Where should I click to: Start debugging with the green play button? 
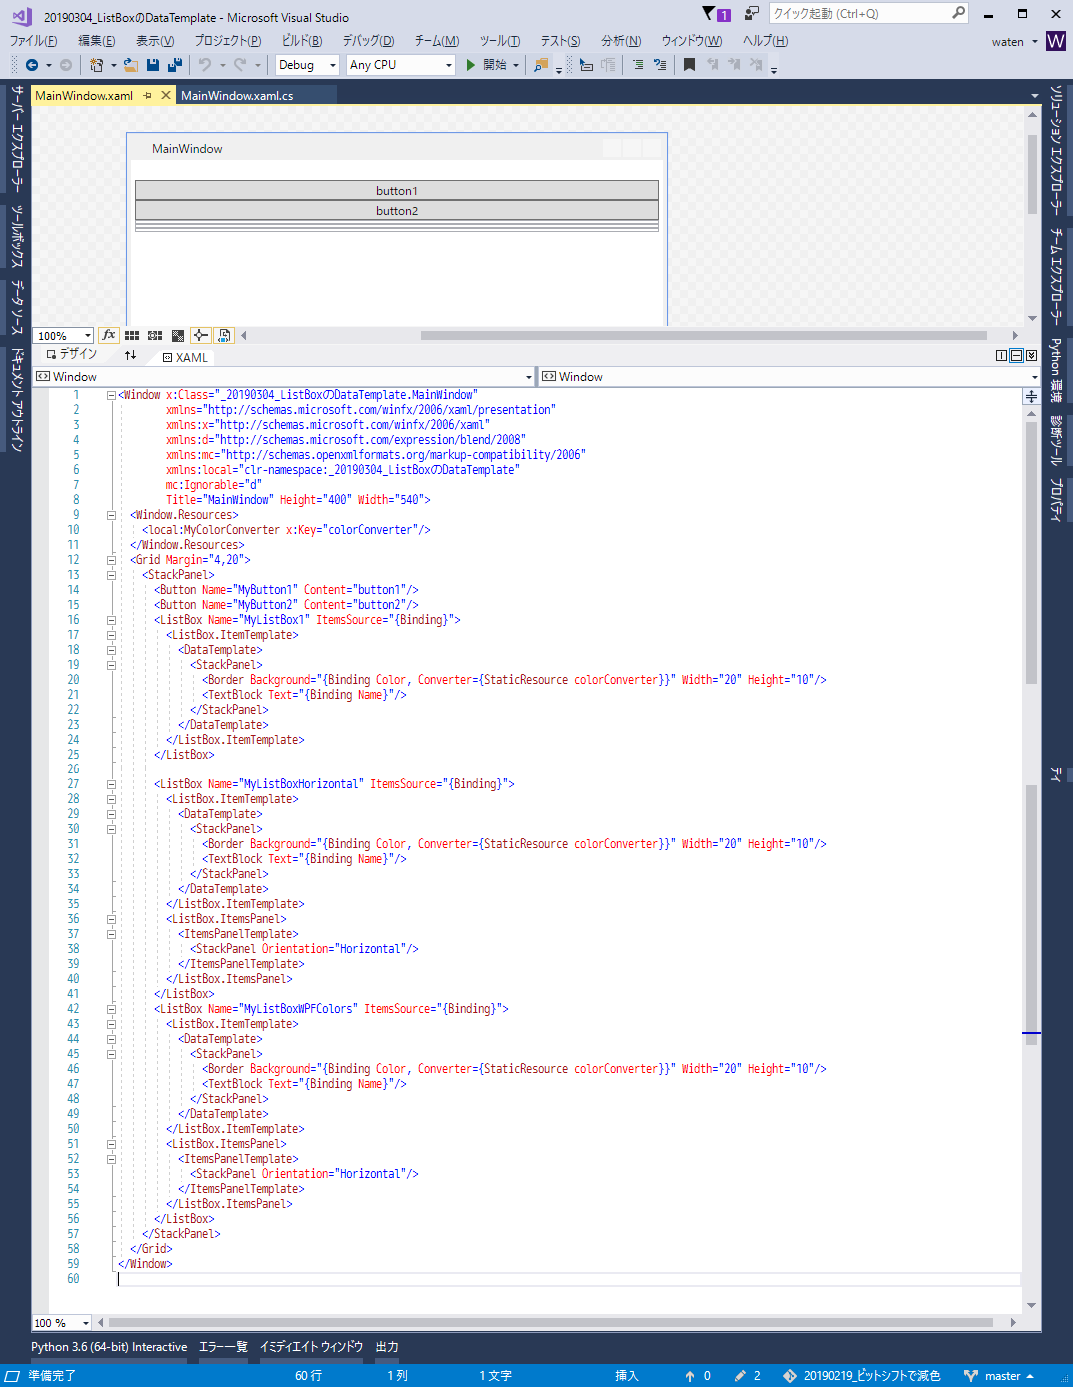coord(471,65)
